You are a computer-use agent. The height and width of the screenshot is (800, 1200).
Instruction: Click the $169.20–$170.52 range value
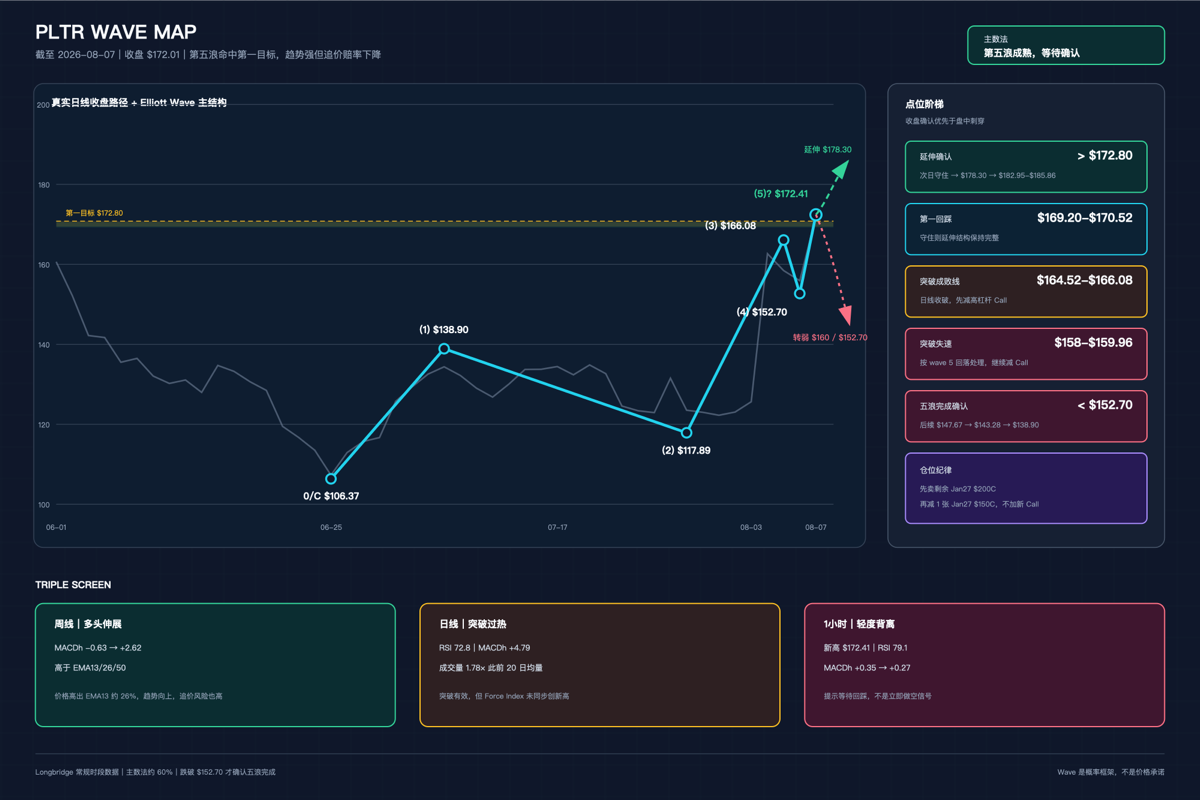pos(1085,218)
